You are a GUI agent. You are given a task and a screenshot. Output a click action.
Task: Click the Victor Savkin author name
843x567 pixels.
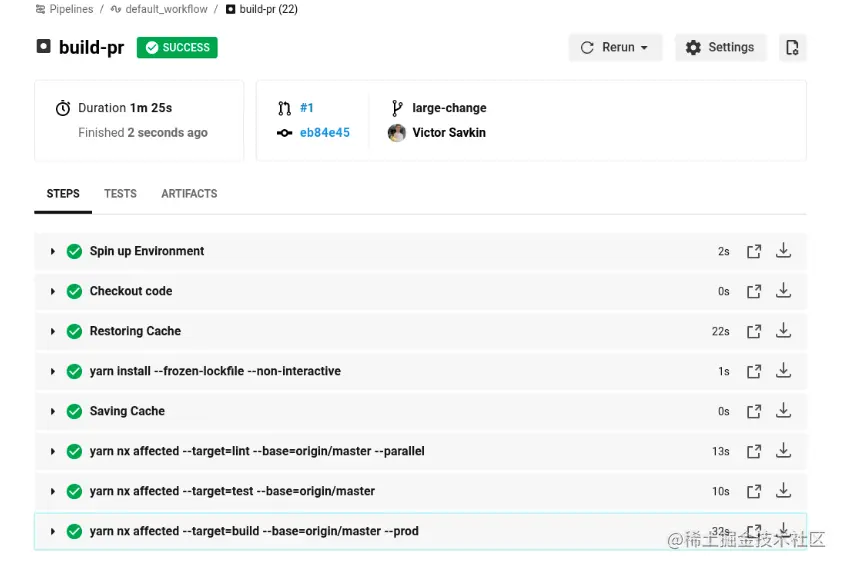[x=449, y=133]
